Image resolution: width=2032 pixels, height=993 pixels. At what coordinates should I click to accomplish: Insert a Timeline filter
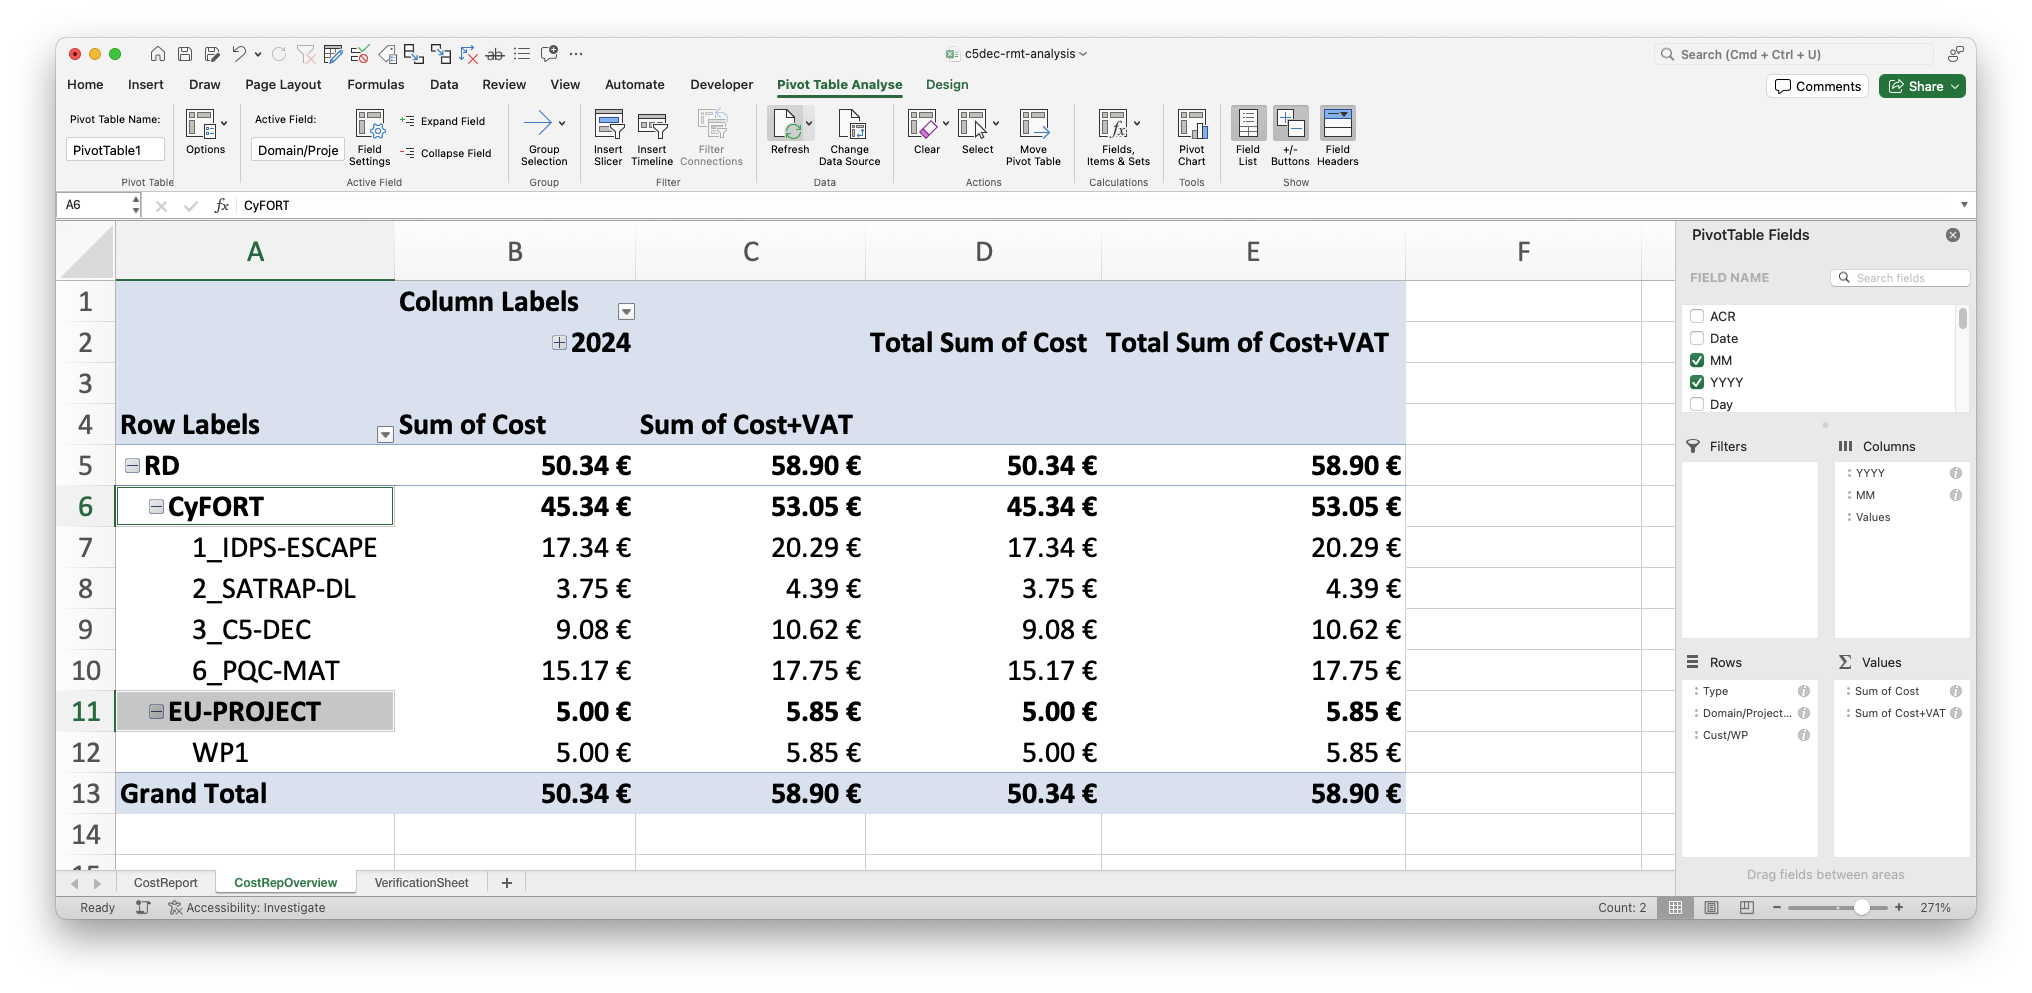(x=651, y=137)
